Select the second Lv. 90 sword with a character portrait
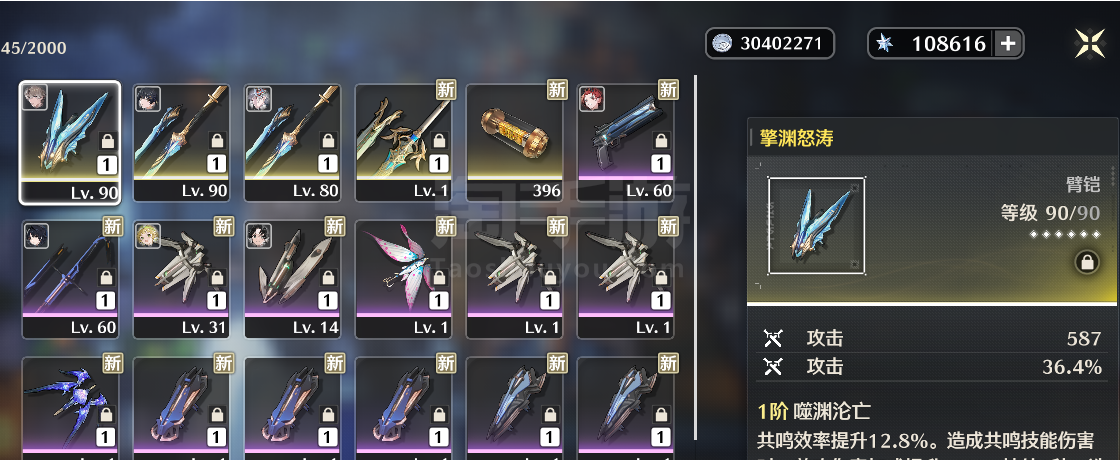Image resolution: width=1120 pixels, height=460 pixels. click(x=181, y=143)
